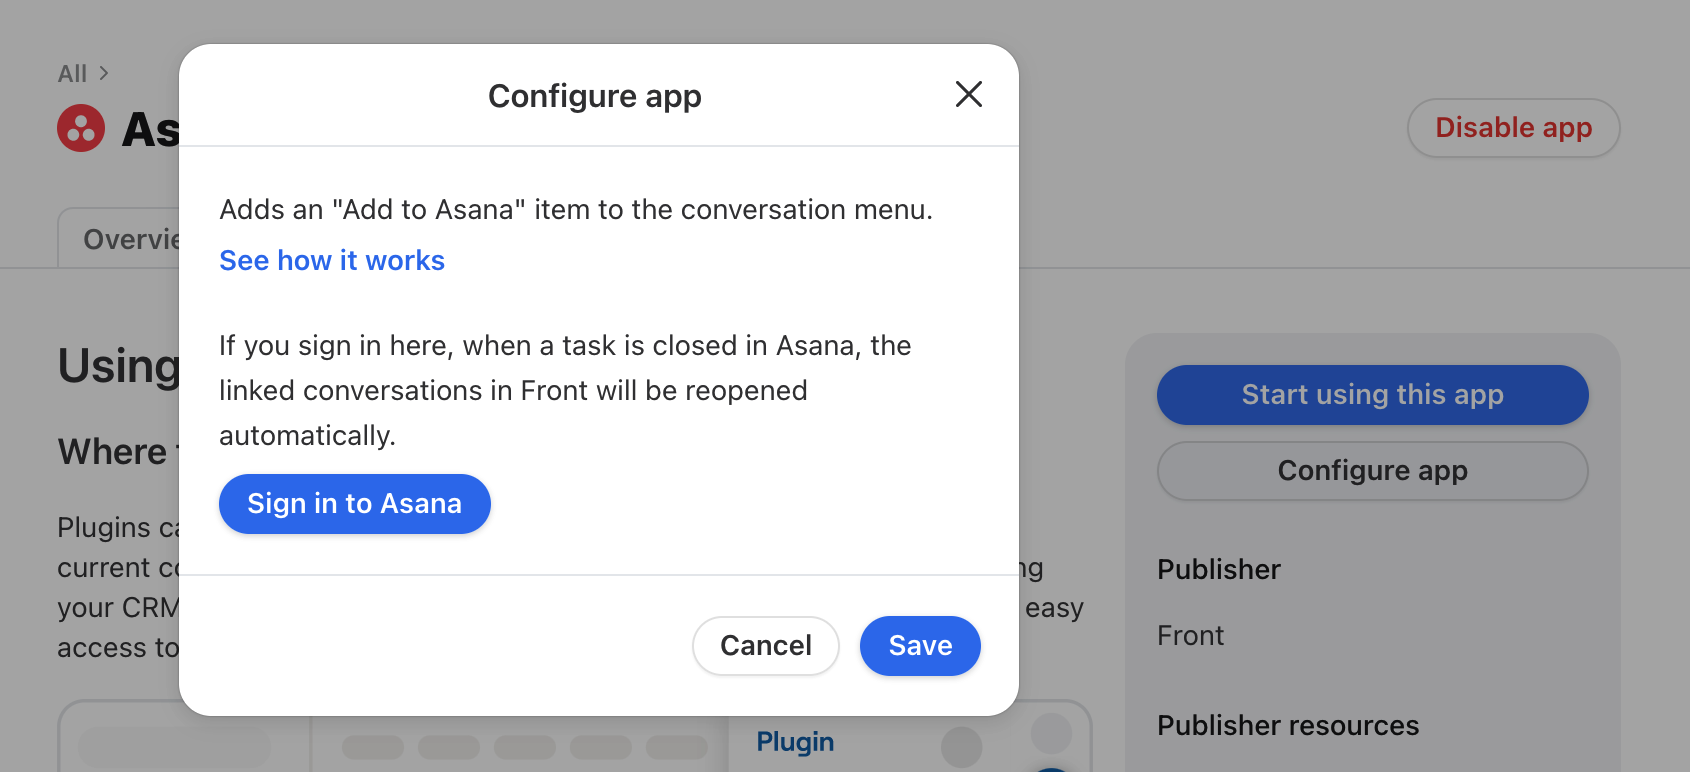Switch to the Overview tab

[x=120, y=239]
